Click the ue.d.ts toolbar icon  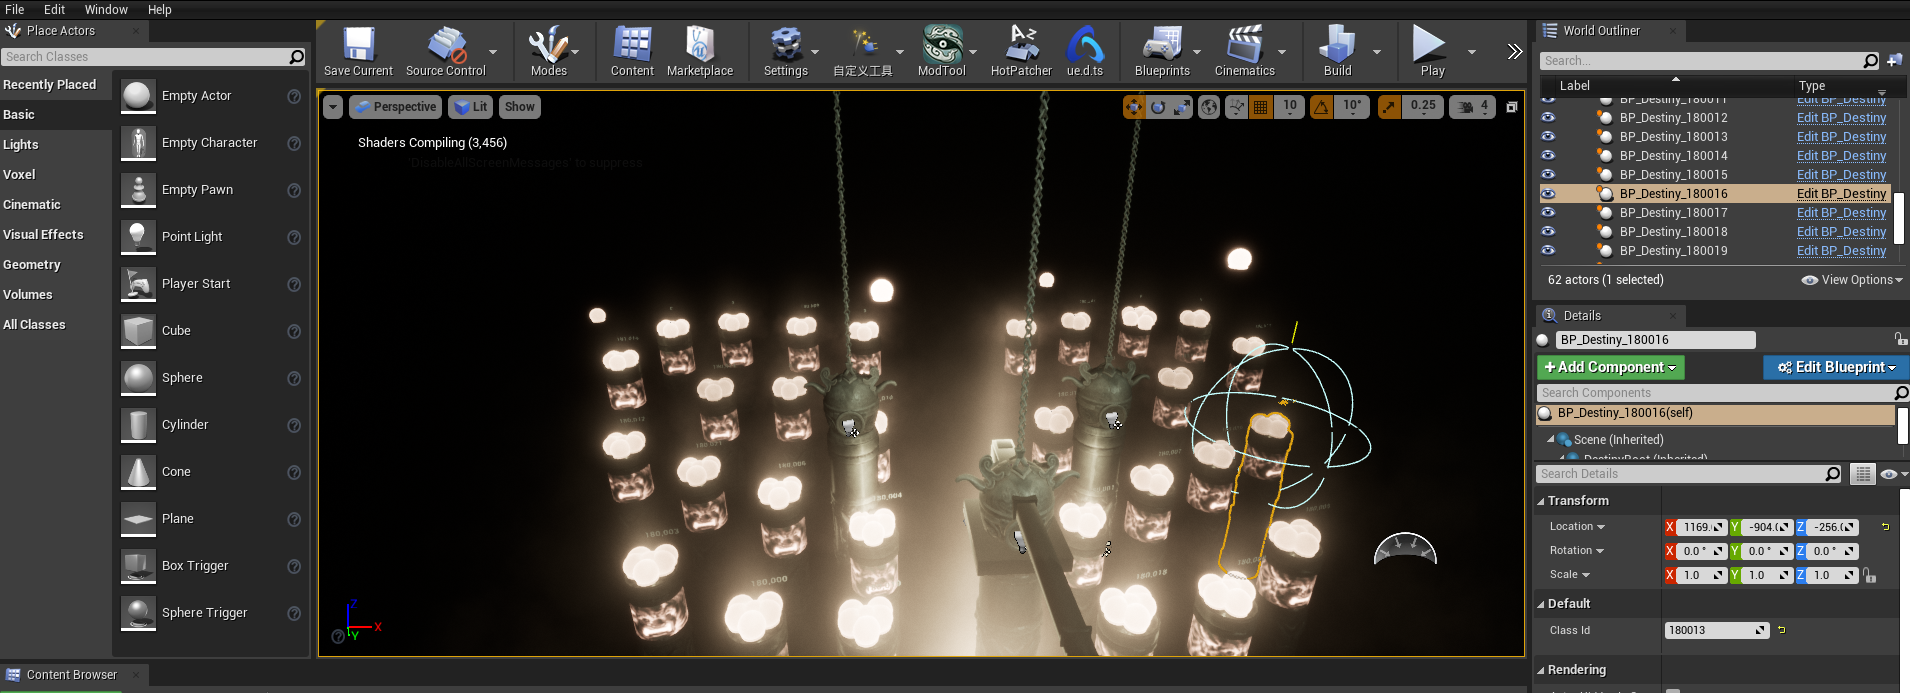pyautogui.click(x=1085, y=52)
